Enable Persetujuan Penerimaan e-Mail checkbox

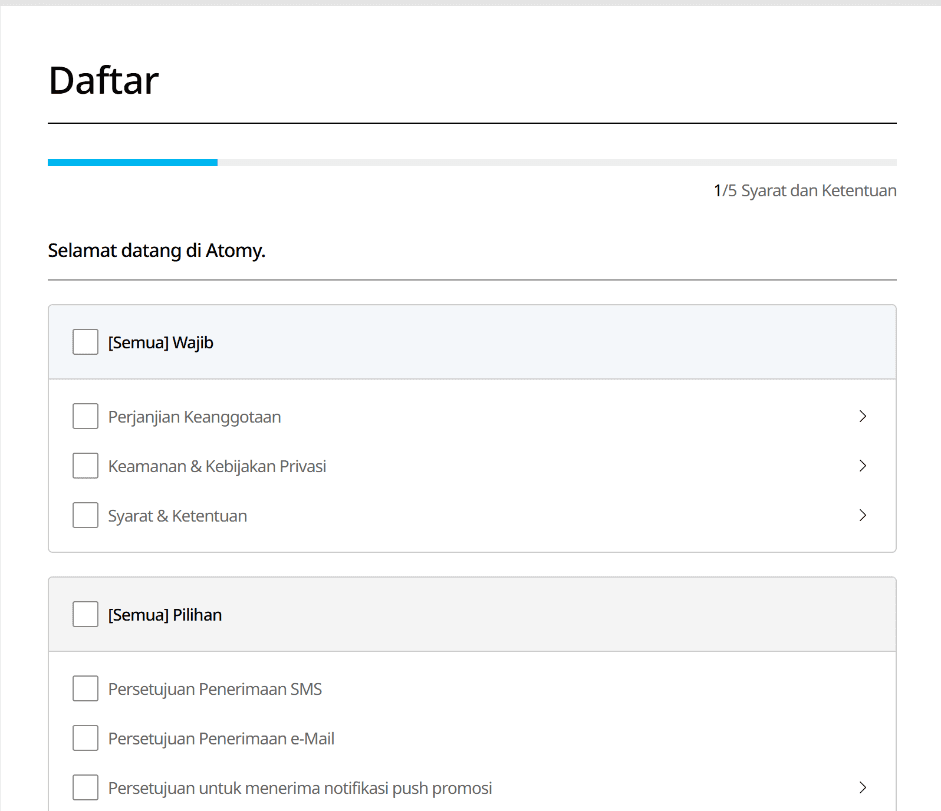click(x=85, y=738)
